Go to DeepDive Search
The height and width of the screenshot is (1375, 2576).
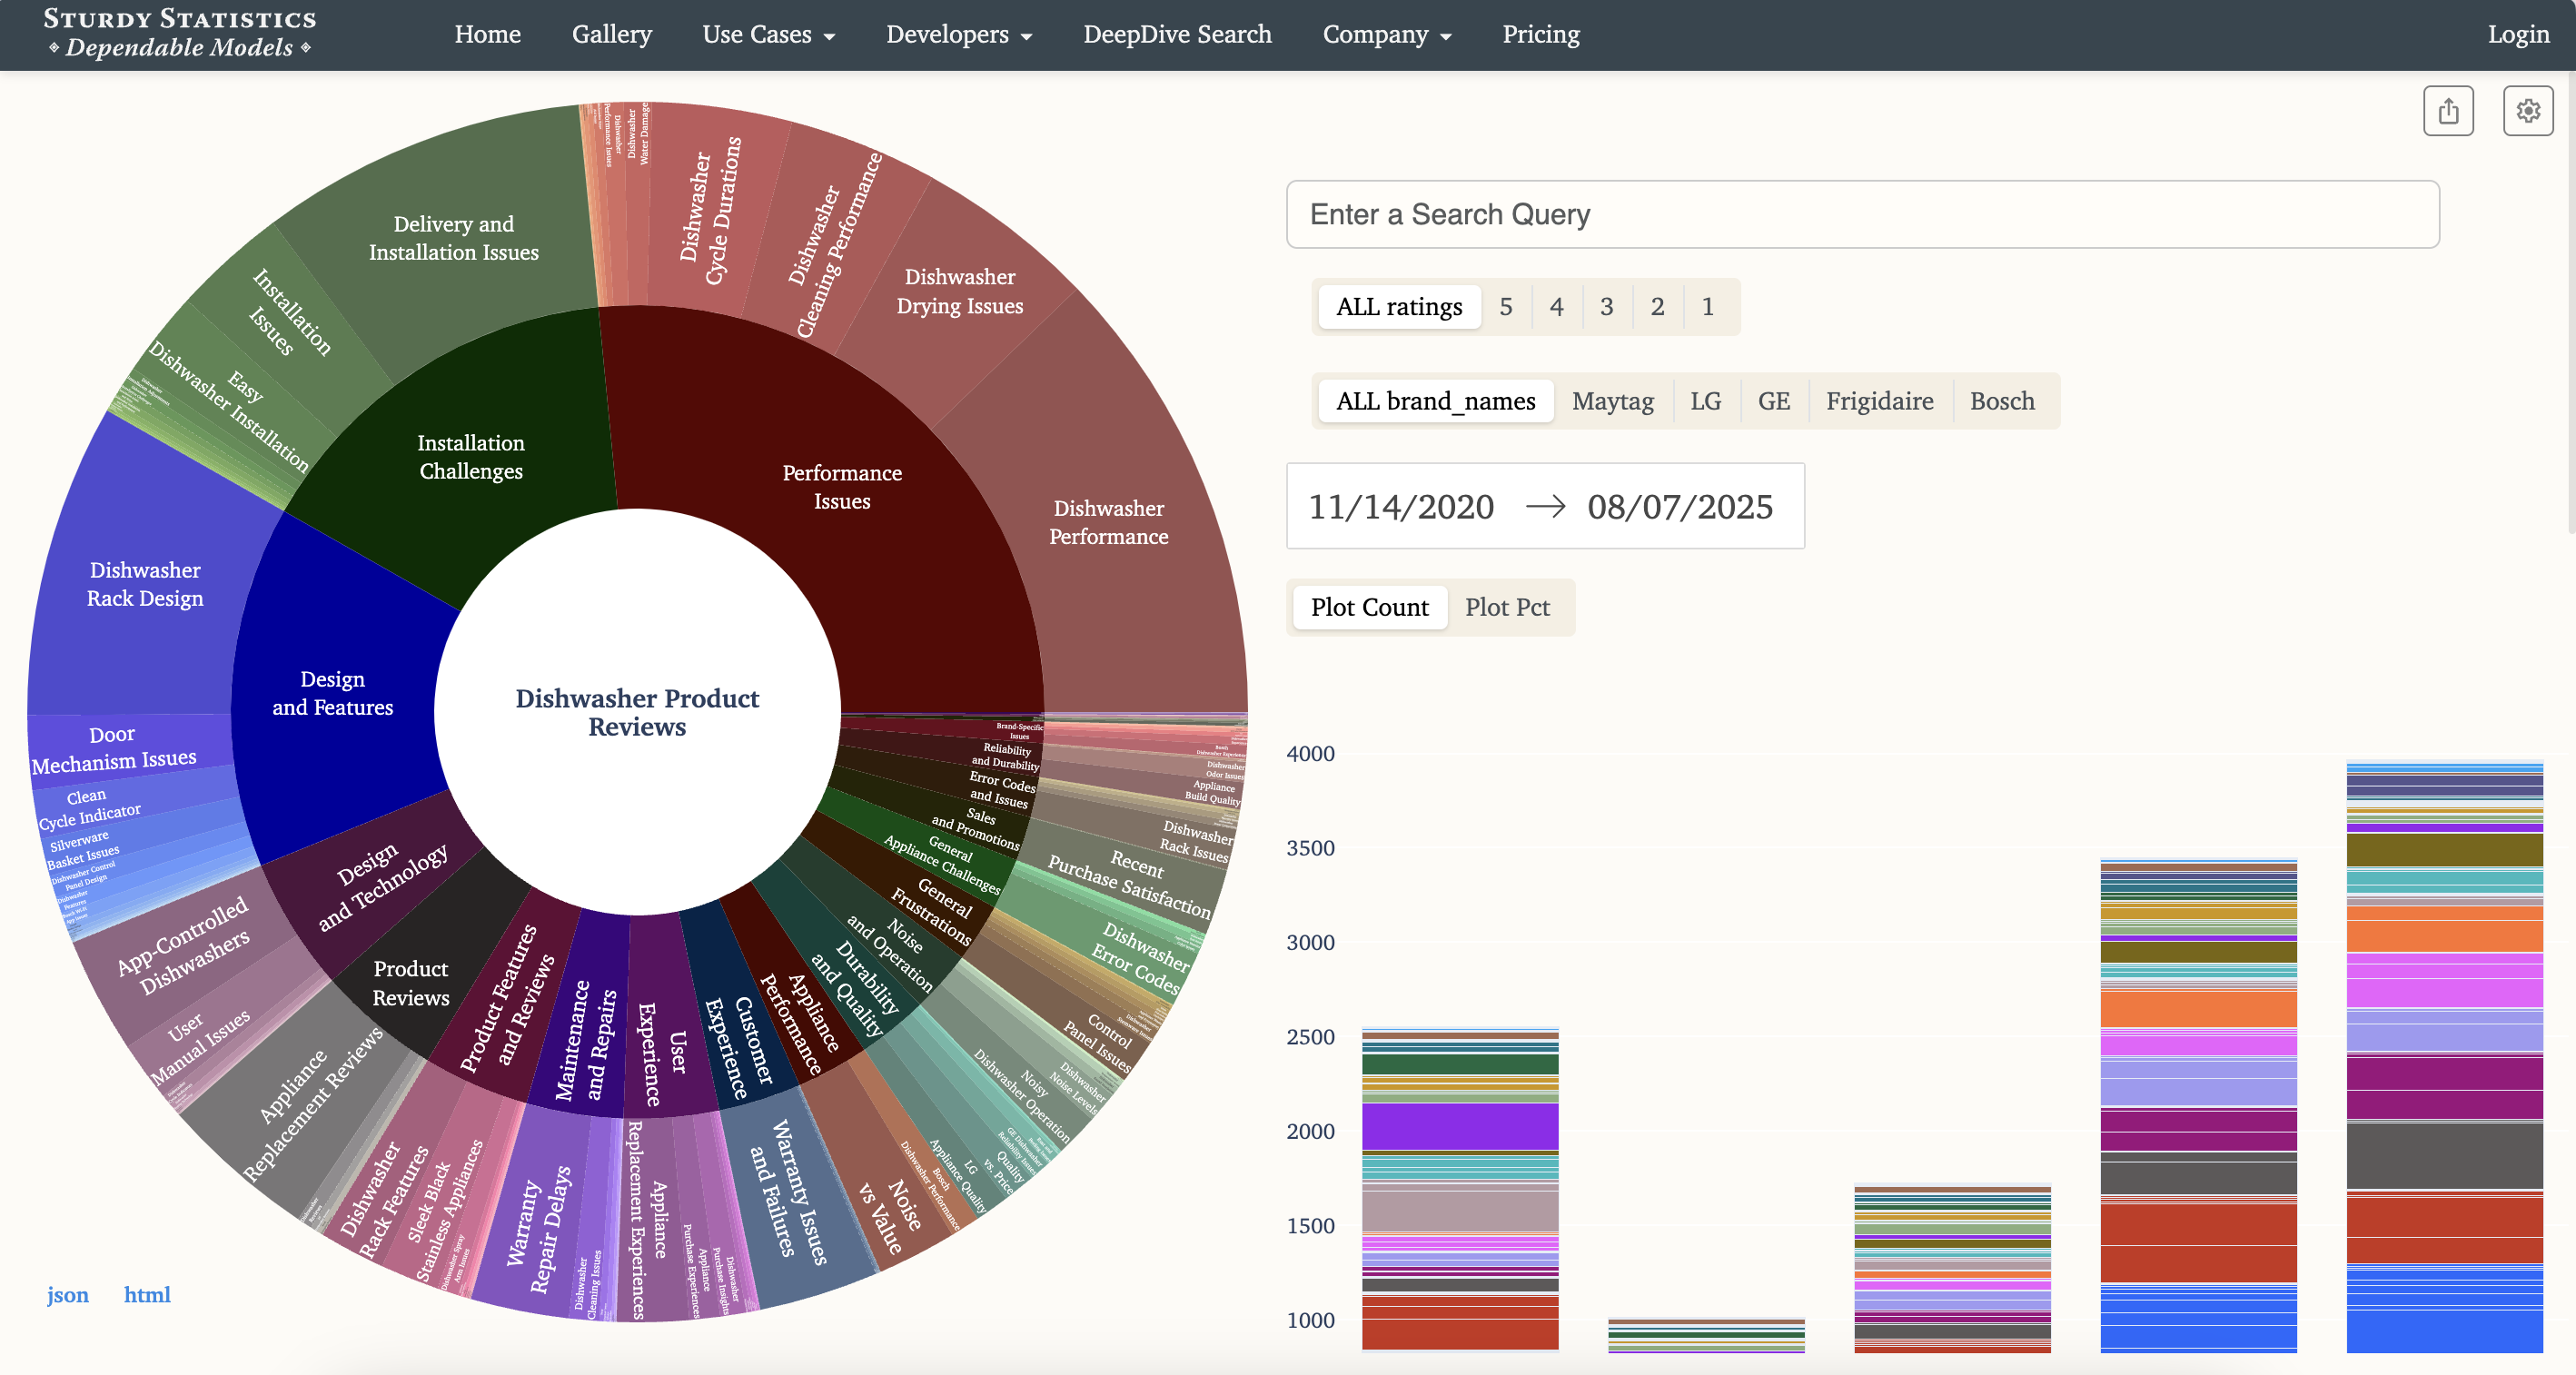click(x=1177, y=34)
